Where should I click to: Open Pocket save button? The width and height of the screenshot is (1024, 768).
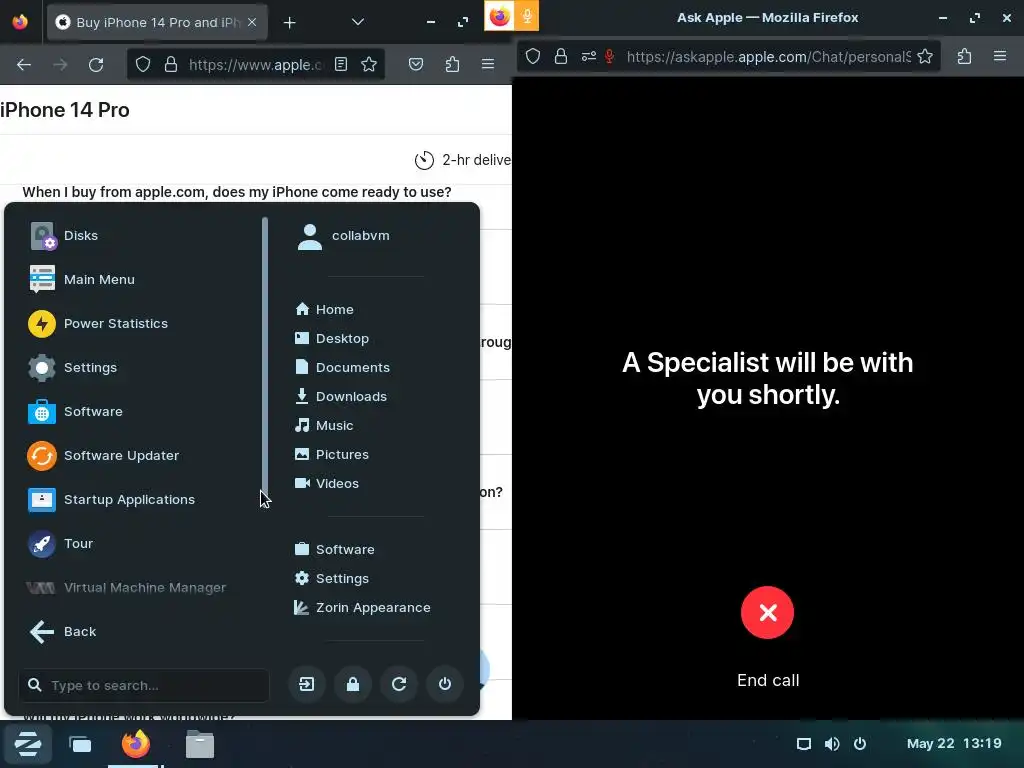coord(416,64)
